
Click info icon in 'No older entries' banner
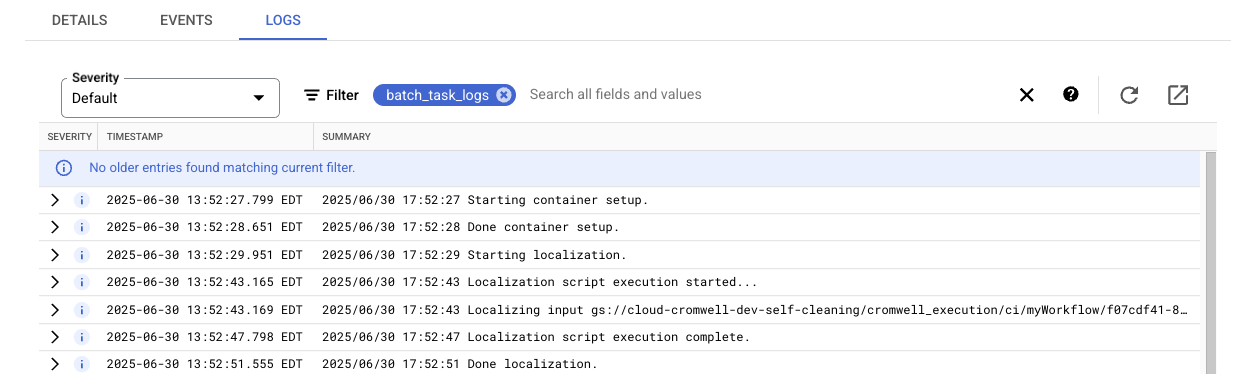pos(63,168)
